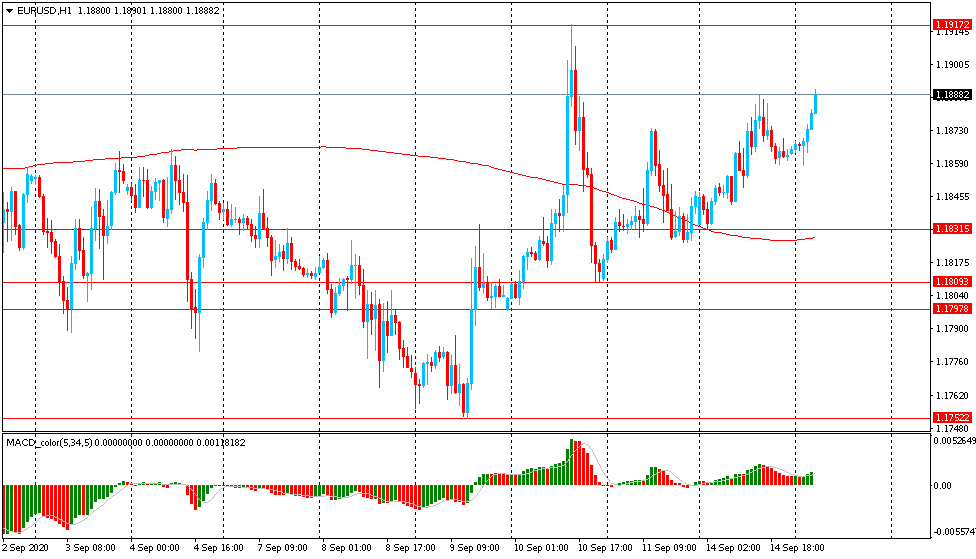The height and width of the screenshot is (559, 976).
Task: Select the 2 Sep 2020 time label
Action: [27, 548]
